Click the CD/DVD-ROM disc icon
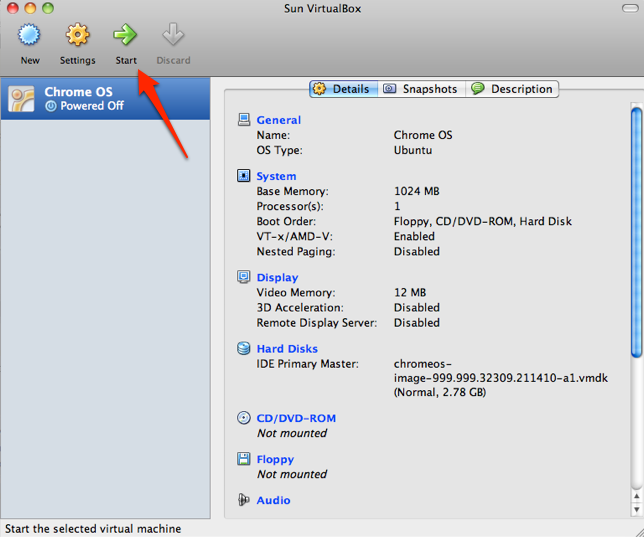 pyautogui.click(x=244, y=417)
